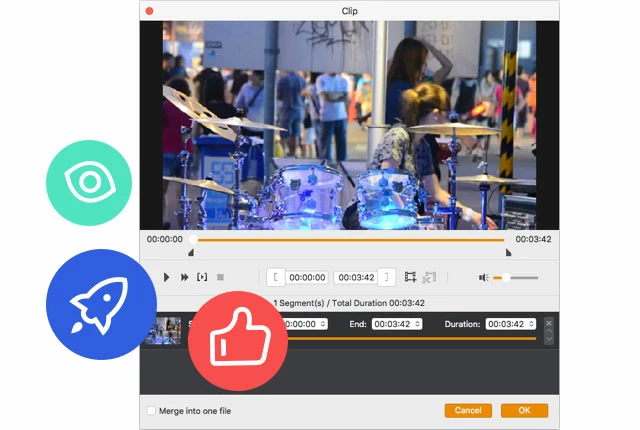Image resolution: width=640 pixels, height=430 pixels.
Task: Select the segment thumbnail in the list
Action: pyautogui.click(x=163, y=330)
